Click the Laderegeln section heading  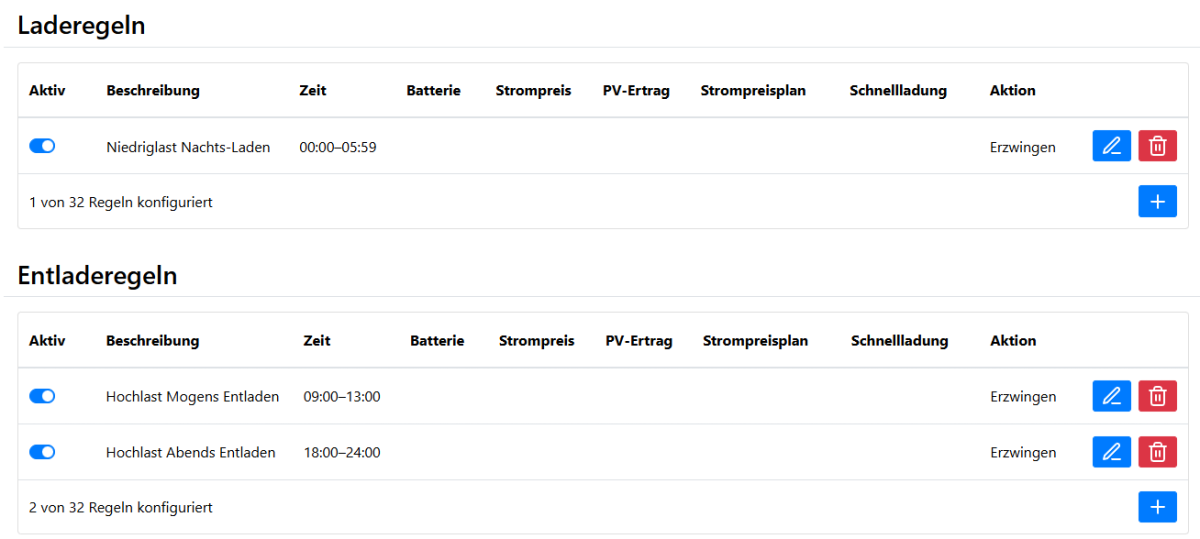(81, 26)
